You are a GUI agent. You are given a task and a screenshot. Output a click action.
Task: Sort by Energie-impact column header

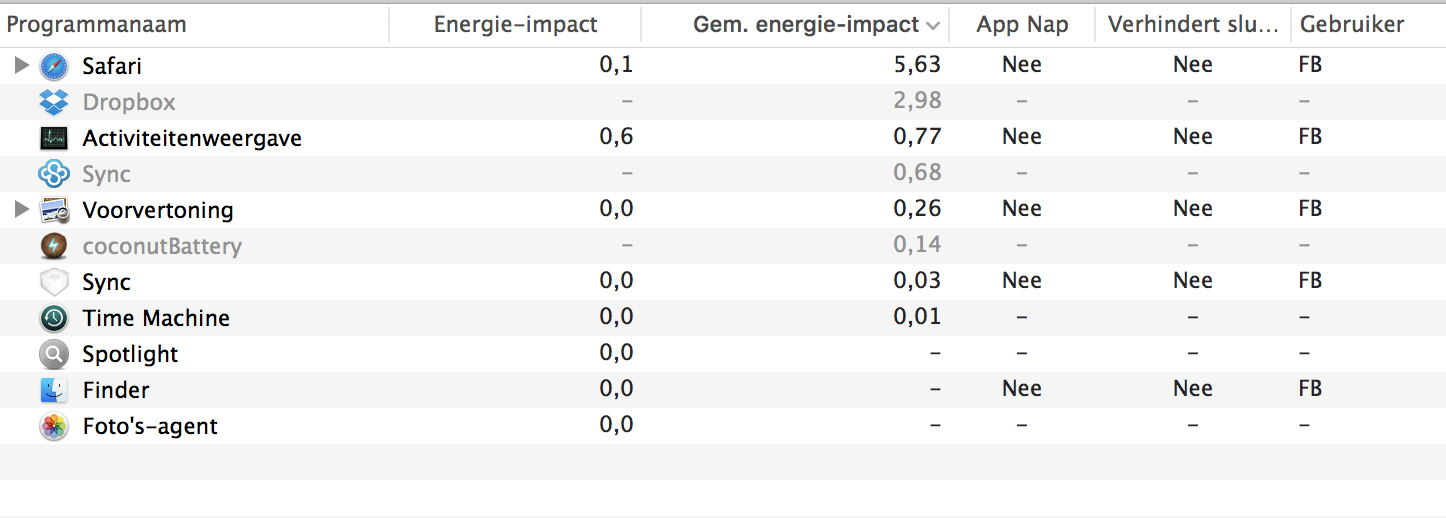515,25
